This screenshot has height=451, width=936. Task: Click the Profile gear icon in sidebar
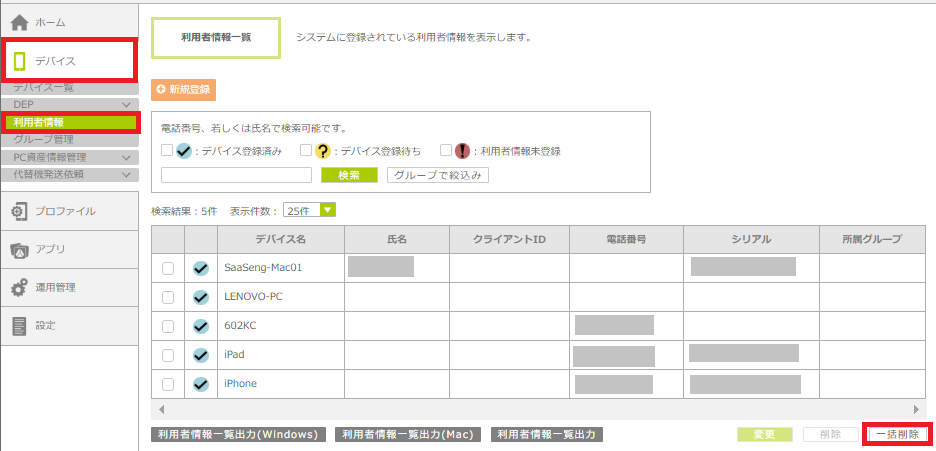click(19, 211)
